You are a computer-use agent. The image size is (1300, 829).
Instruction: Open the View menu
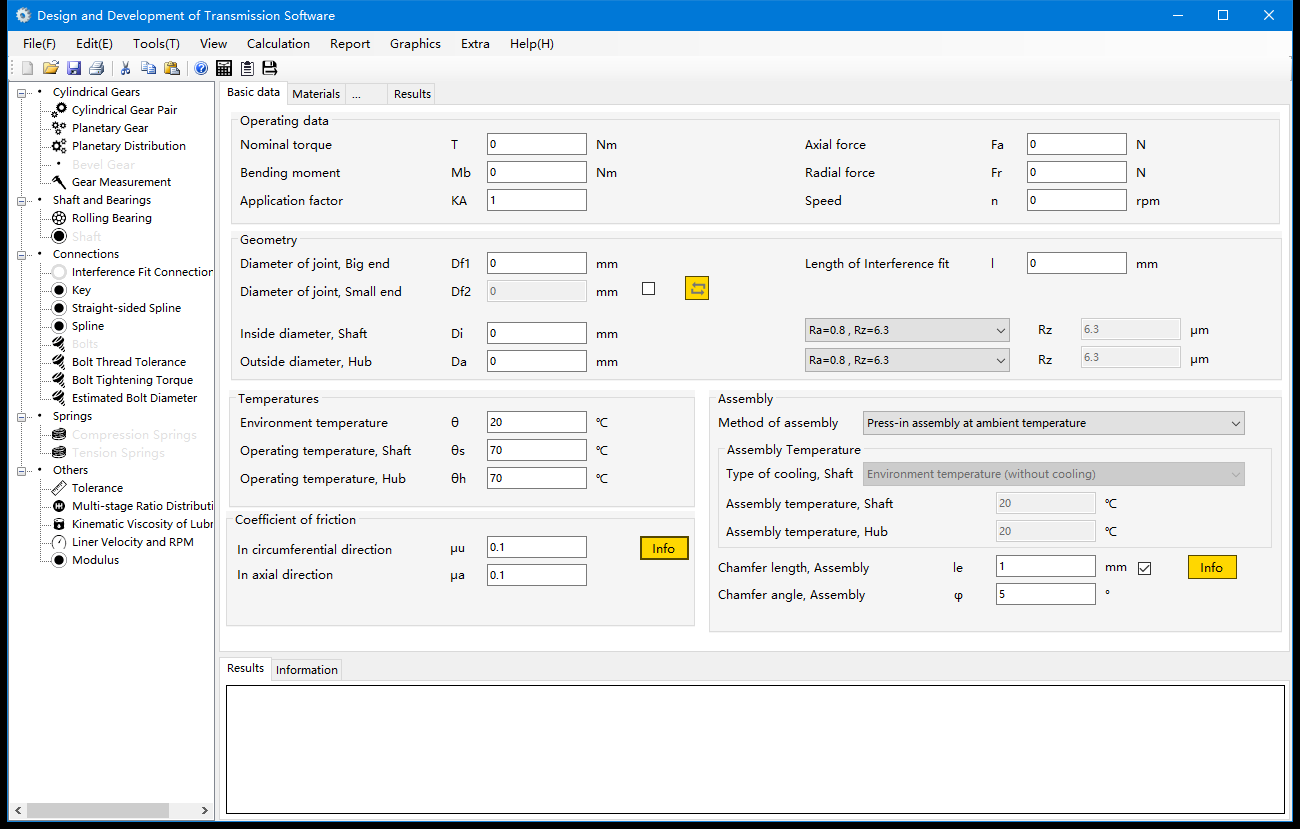click(x=213, y=44)
